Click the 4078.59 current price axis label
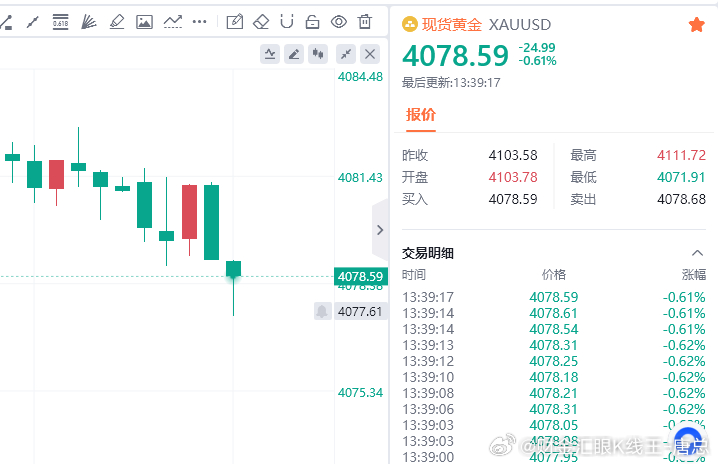 [x=361, y=277]
